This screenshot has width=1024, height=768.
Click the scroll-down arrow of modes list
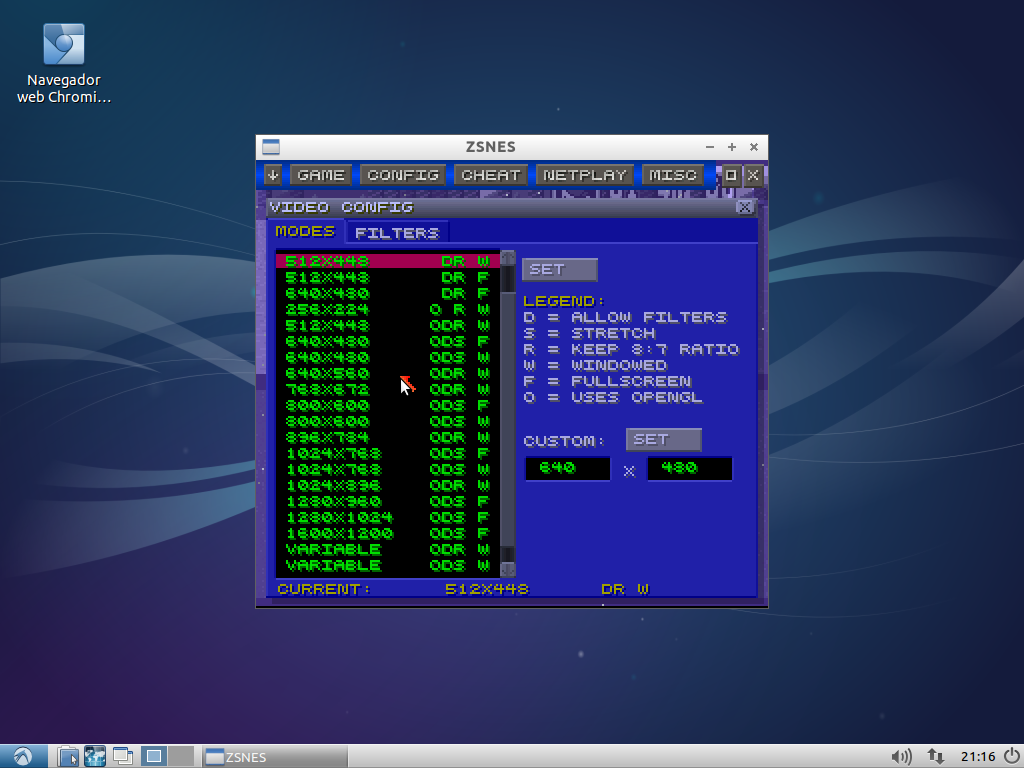(x=507, y=569)
